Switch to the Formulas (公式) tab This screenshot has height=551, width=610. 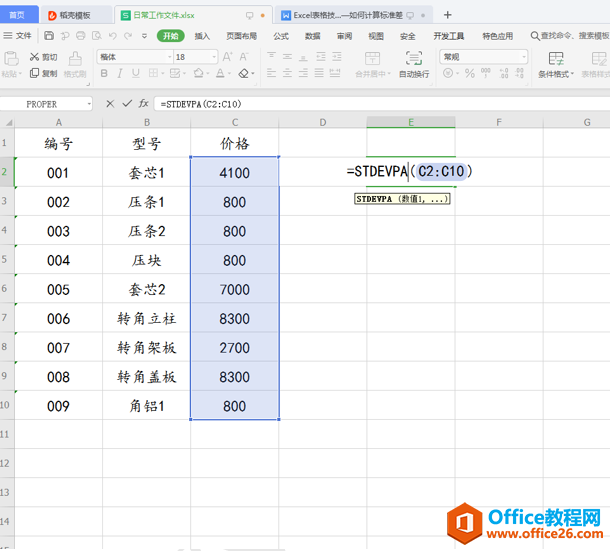point(281,36)
